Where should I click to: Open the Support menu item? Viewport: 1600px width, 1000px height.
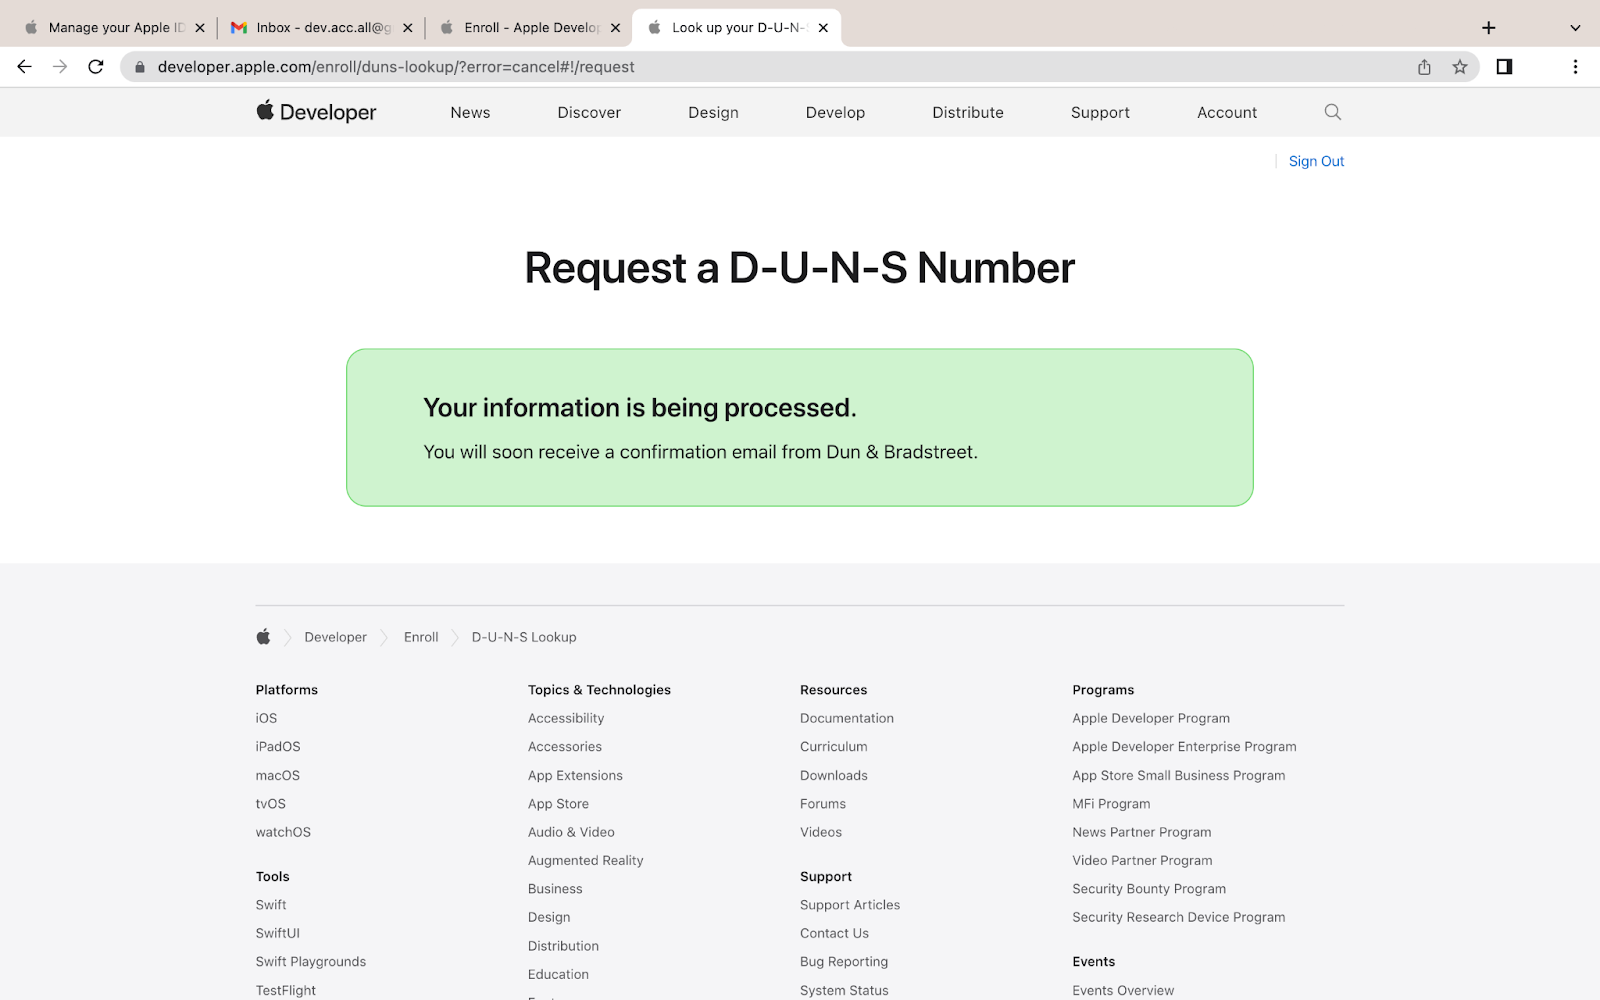[1100, 113]
